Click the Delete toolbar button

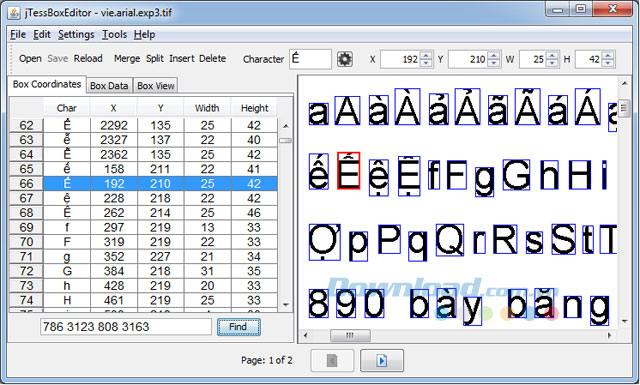tap(212, 59)
